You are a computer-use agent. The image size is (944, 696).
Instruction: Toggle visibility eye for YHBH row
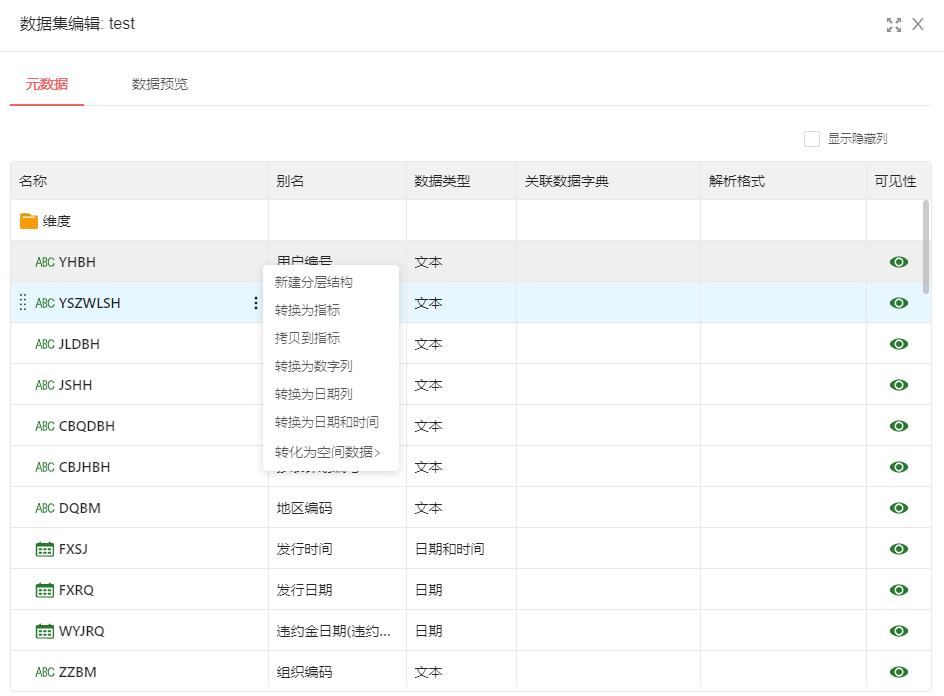(x=898, y=262)
